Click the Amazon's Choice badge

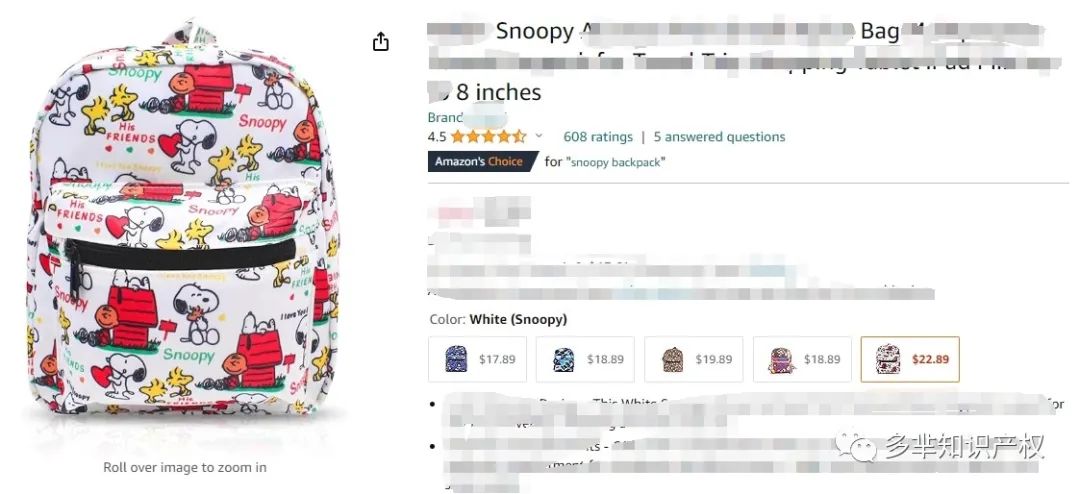coord(483,162)
